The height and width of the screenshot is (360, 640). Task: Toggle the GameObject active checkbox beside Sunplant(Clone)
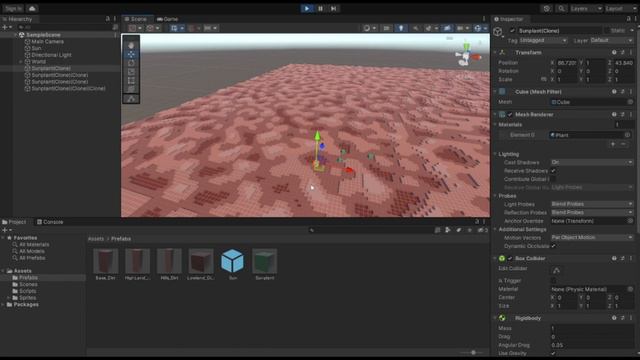click(512, 31)
